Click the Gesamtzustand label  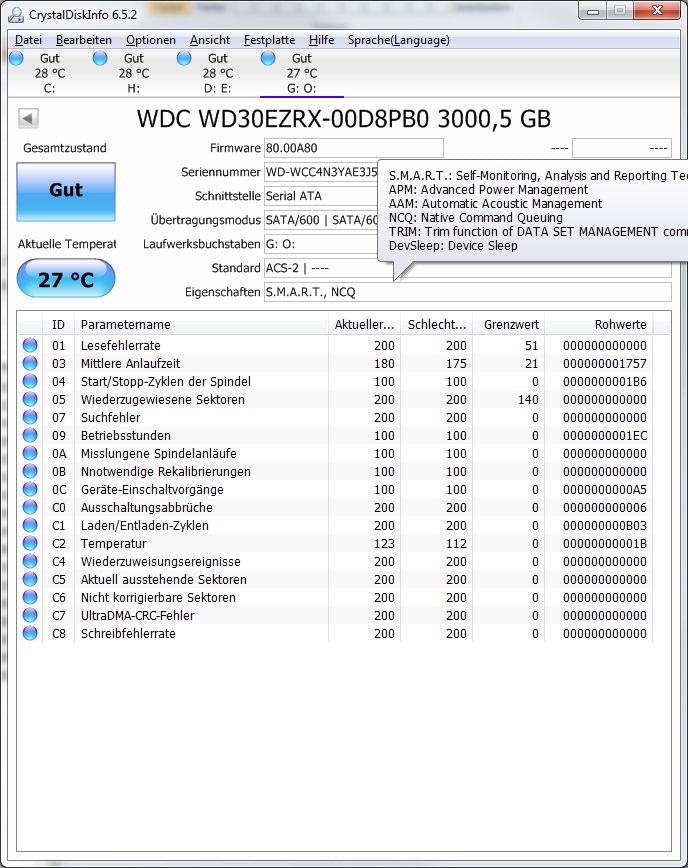[65, 148]
